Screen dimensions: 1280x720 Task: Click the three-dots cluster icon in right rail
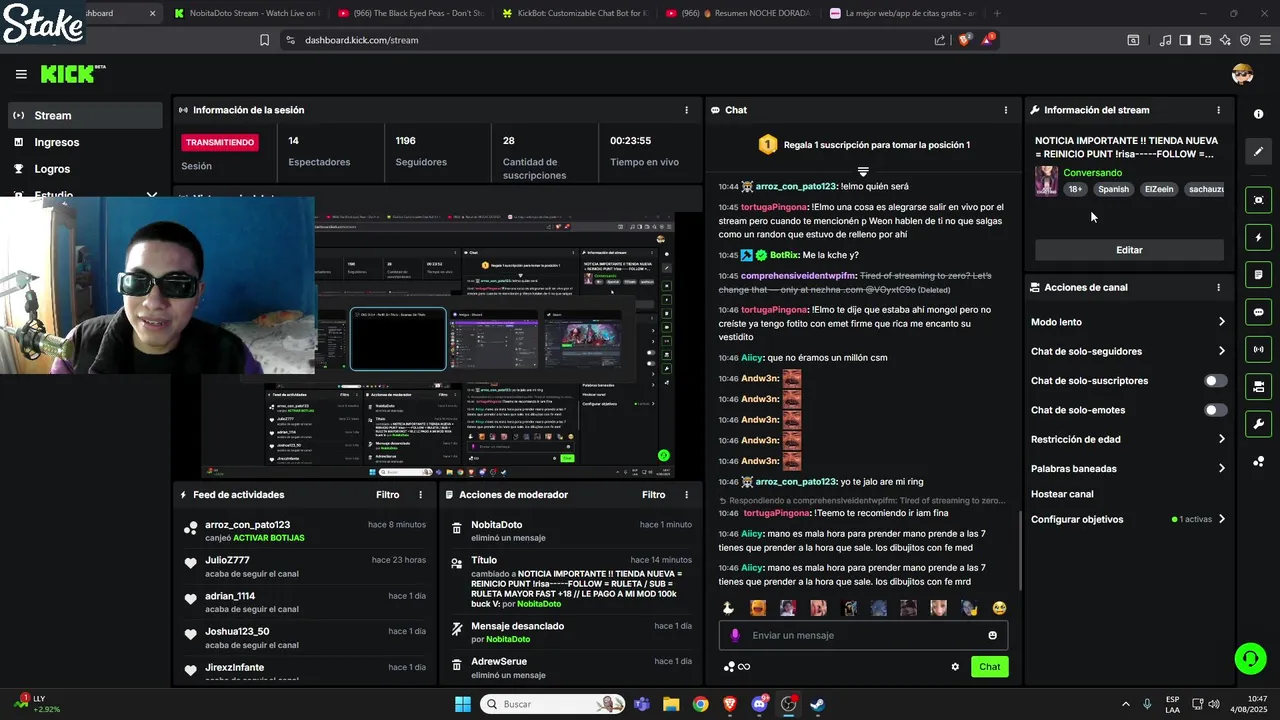[x=1258, y=461]
